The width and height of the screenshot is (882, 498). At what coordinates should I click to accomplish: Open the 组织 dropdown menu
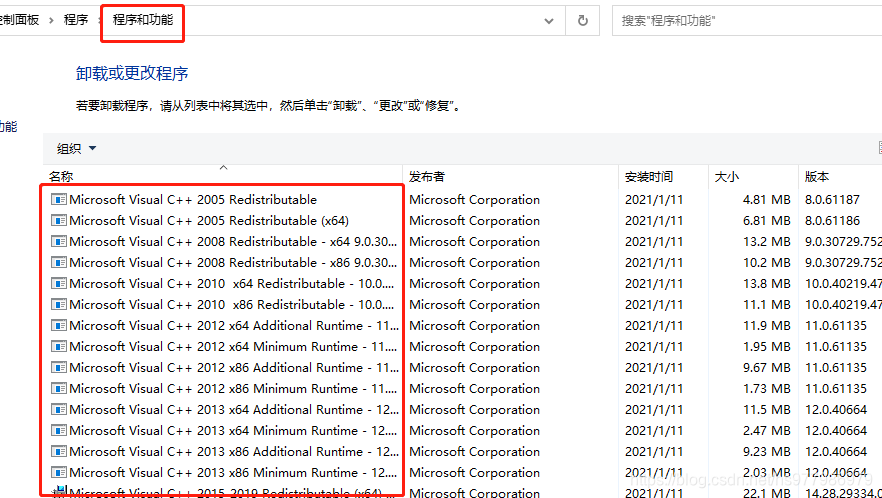tap(76, 149)
